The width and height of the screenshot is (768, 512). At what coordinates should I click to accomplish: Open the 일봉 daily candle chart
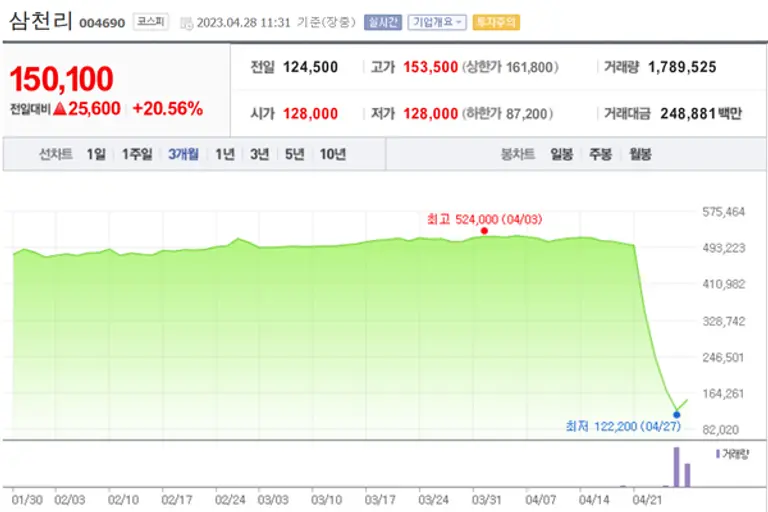coord(561,154)
